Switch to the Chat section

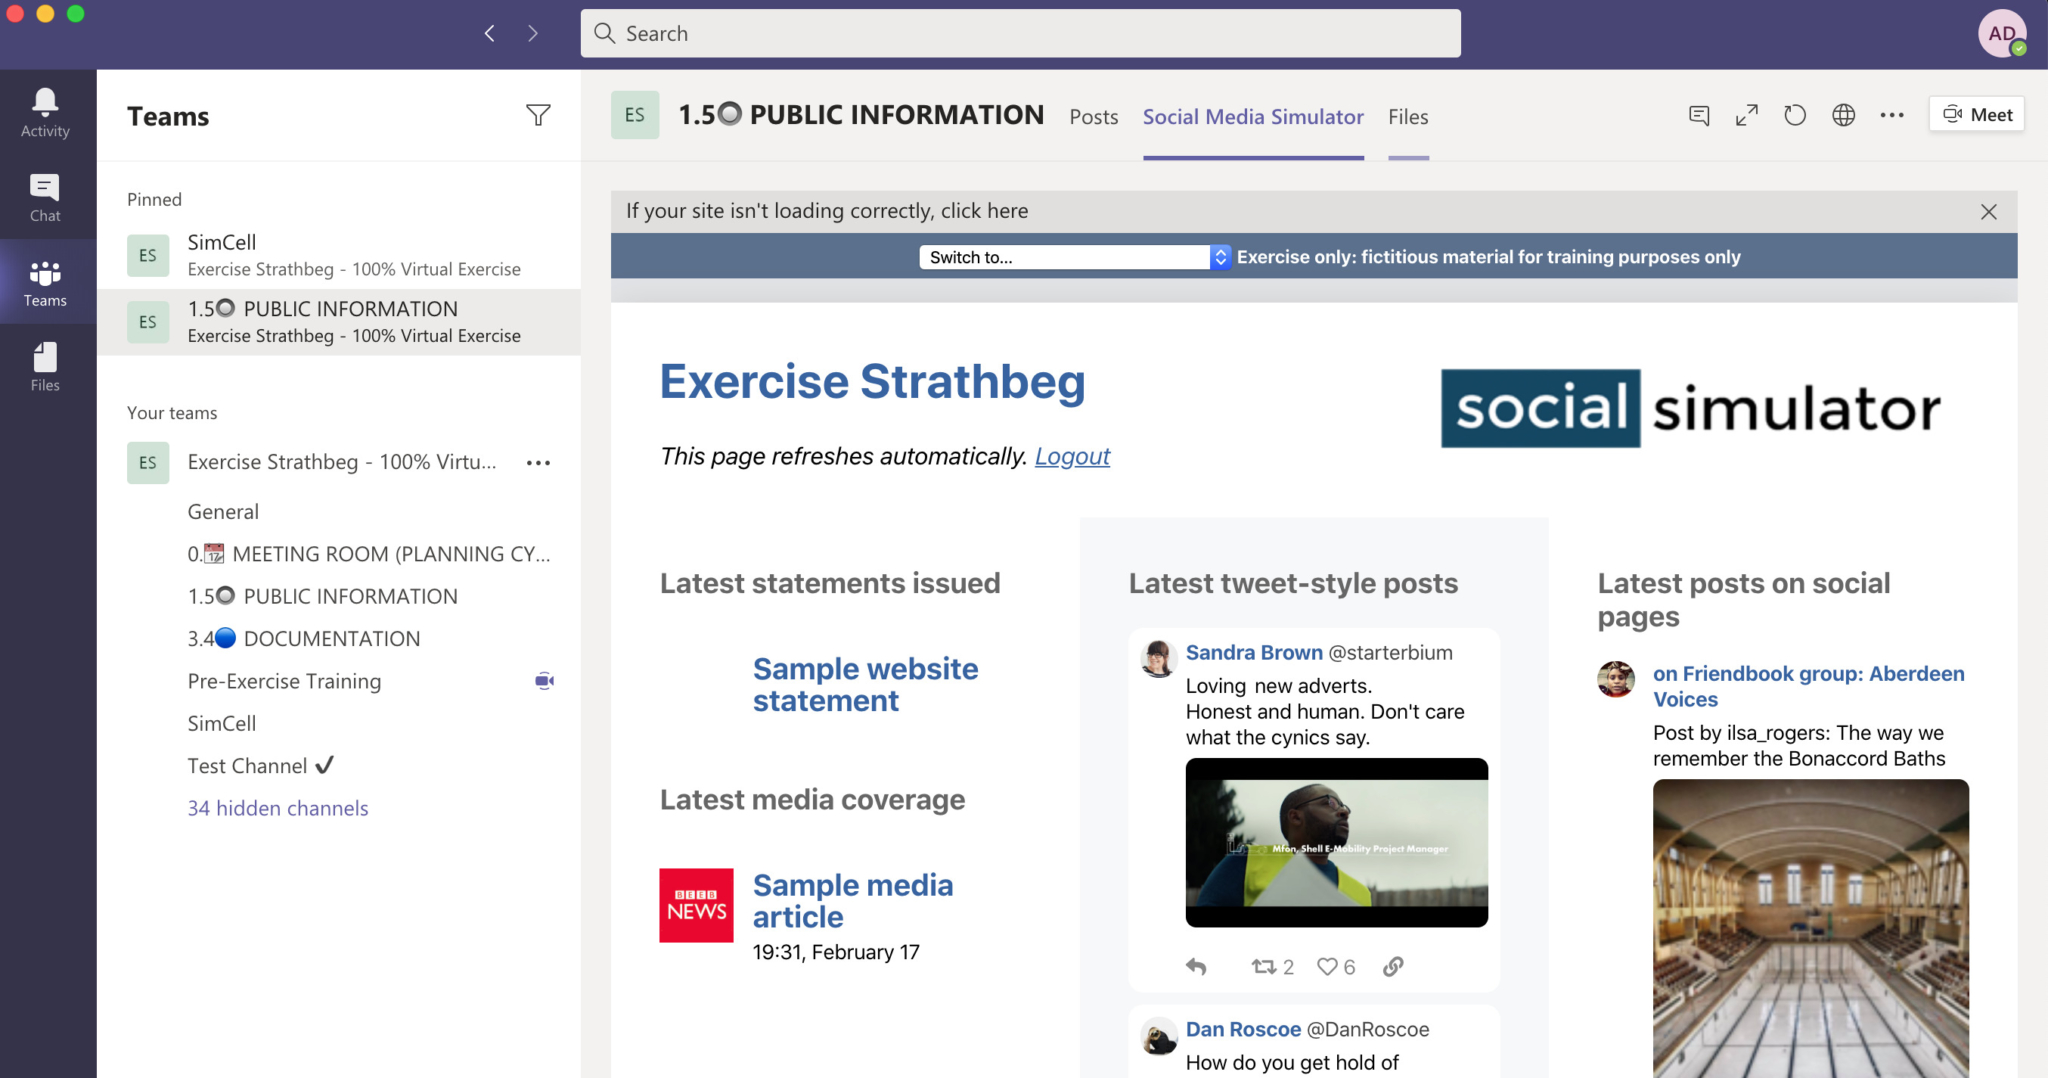pos(44,195)
